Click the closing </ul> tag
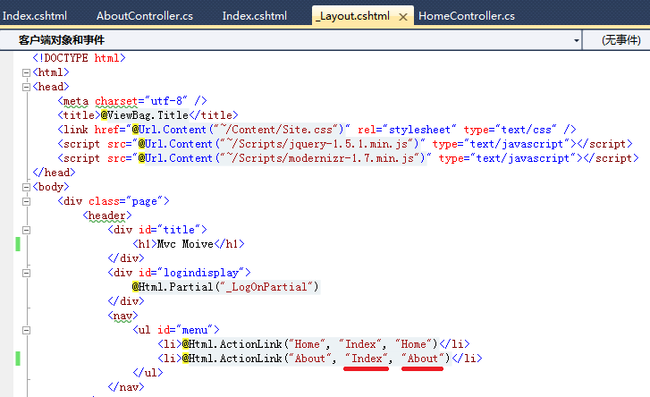The width and height of the screenshot is (650, 397). click(148, 373)
